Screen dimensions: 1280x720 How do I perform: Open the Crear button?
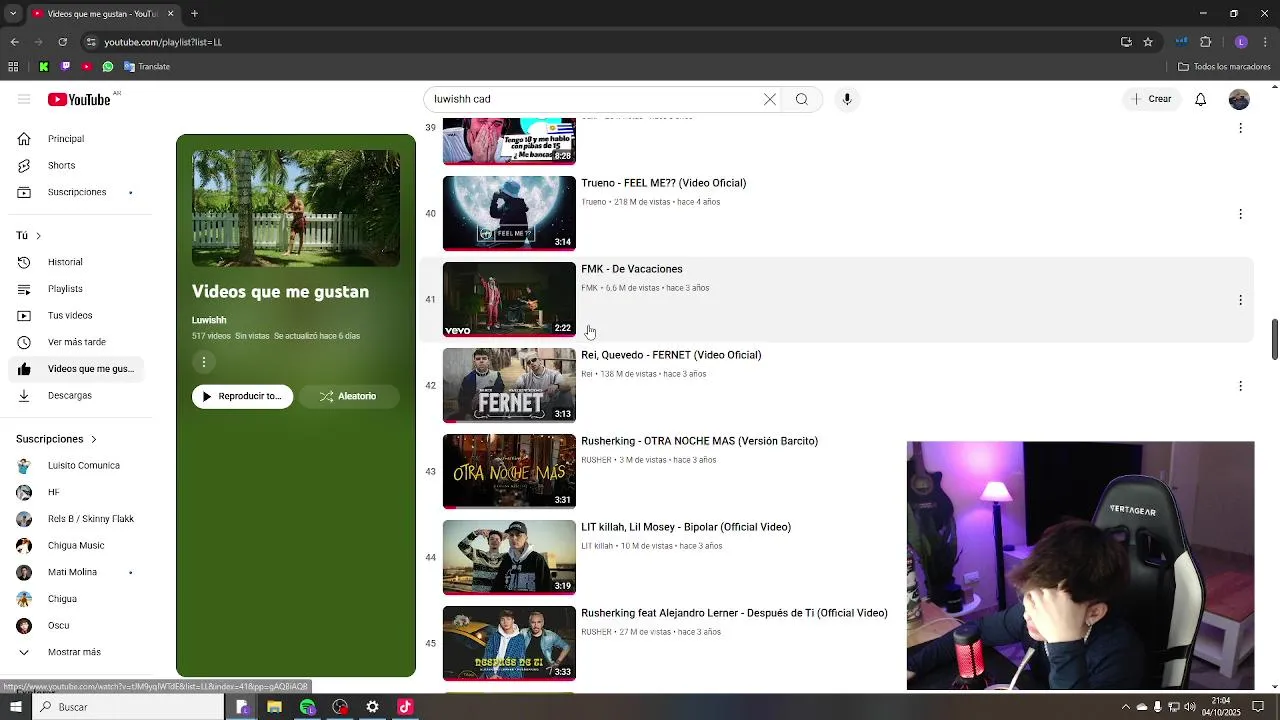1151,99
